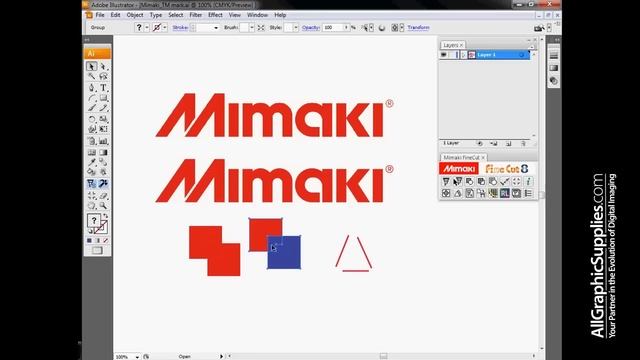Click the Opacity value input field
Viewport: 640px width, 360px height.
[x=333, y=27]
